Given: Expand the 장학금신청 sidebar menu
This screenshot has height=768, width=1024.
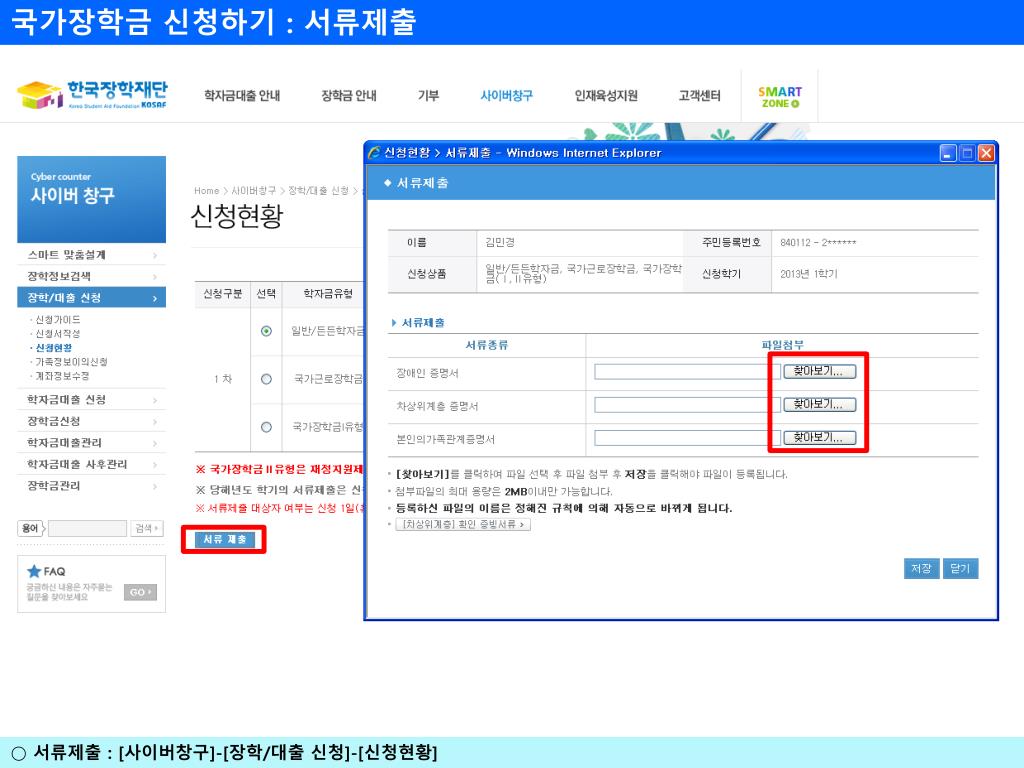Looking at the screenshot, I should click(x=91, y=421).
